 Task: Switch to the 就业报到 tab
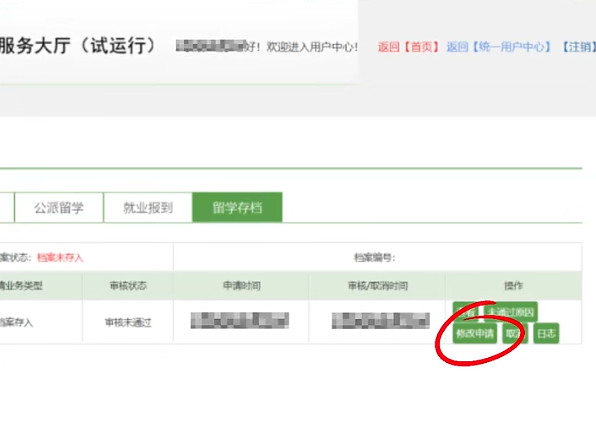[x=148, y=208]
